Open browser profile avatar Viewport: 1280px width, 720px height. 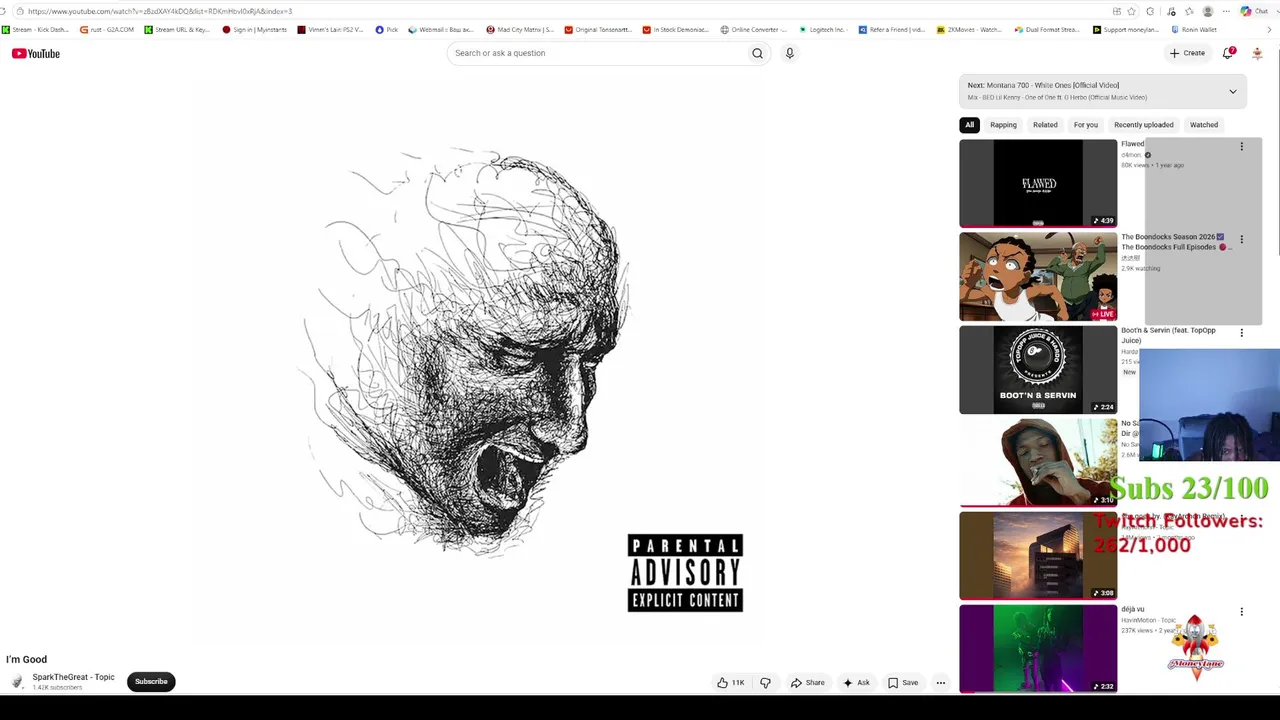[1207, 11]
